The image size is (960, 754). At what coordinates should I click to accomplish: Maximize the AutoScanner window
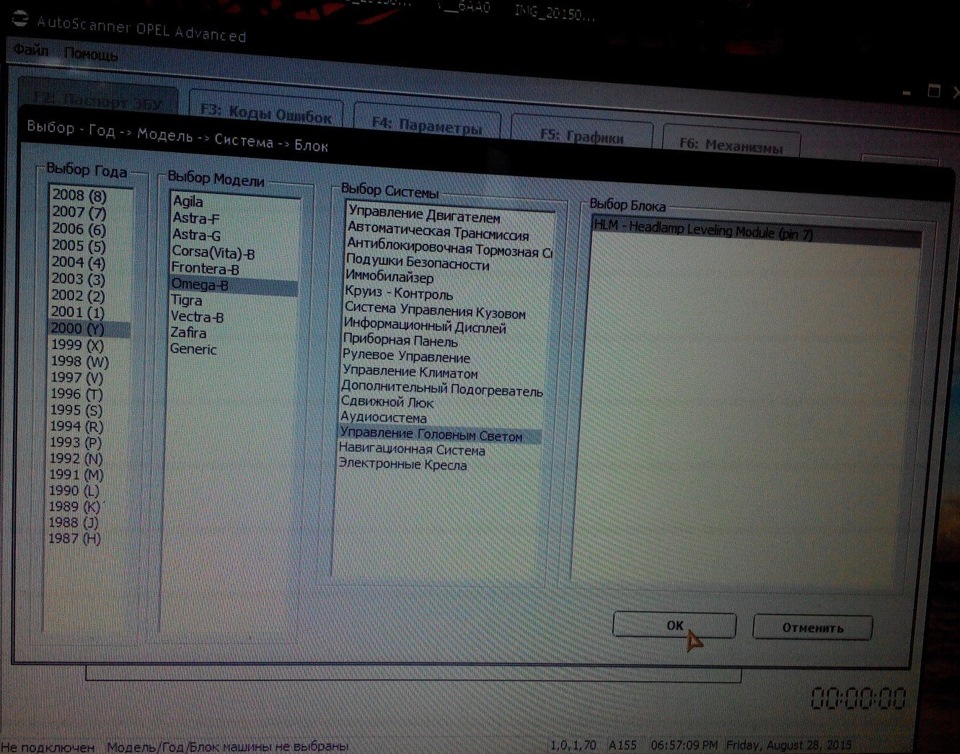point(934,91)
